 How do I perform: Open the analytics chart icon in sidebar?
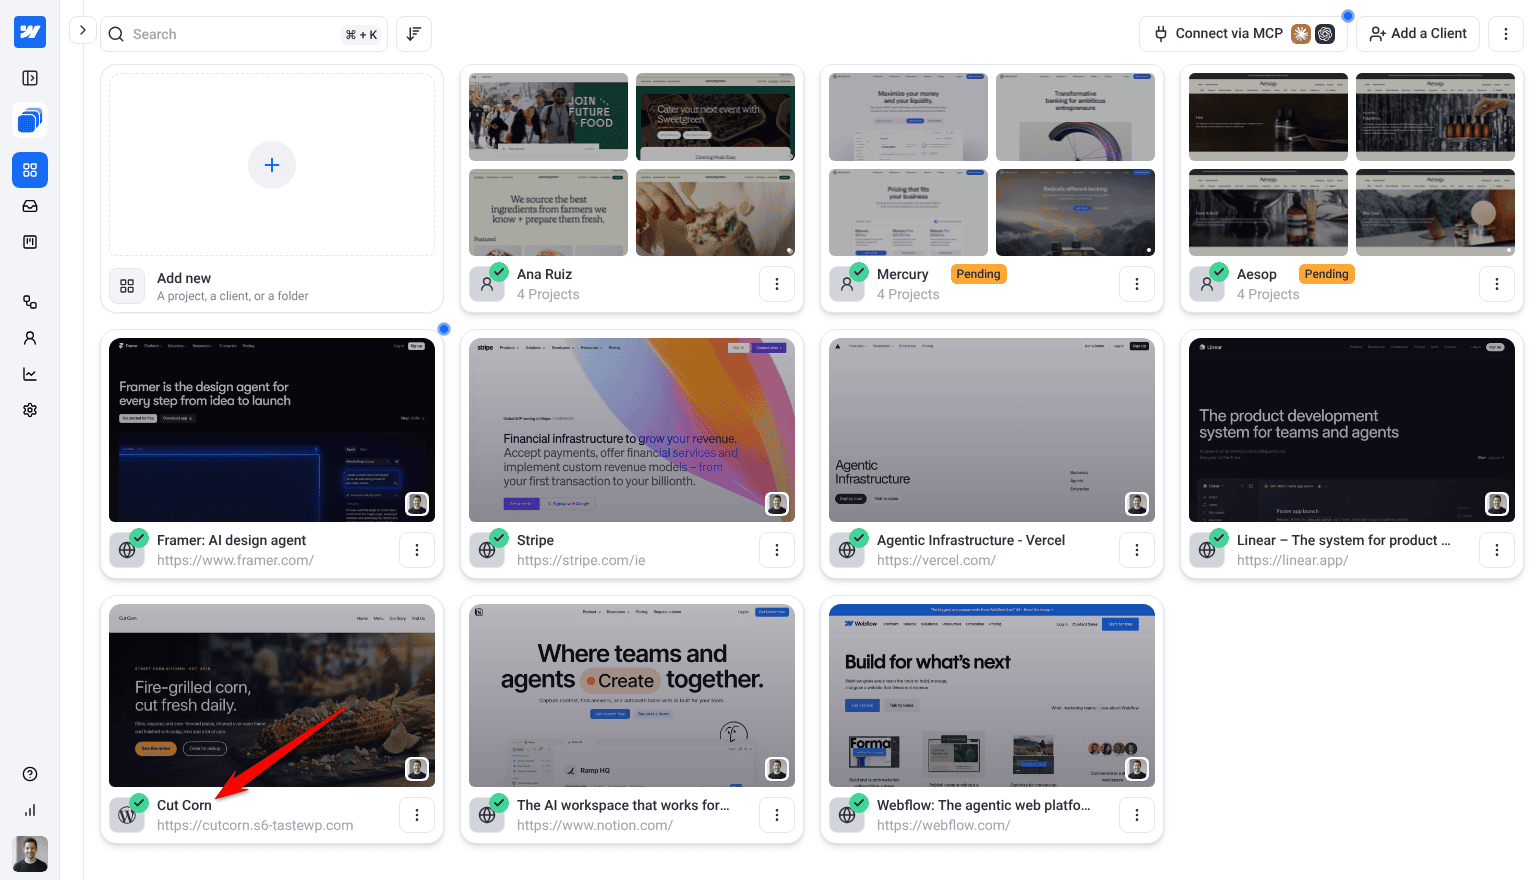[x=30, y=374]
